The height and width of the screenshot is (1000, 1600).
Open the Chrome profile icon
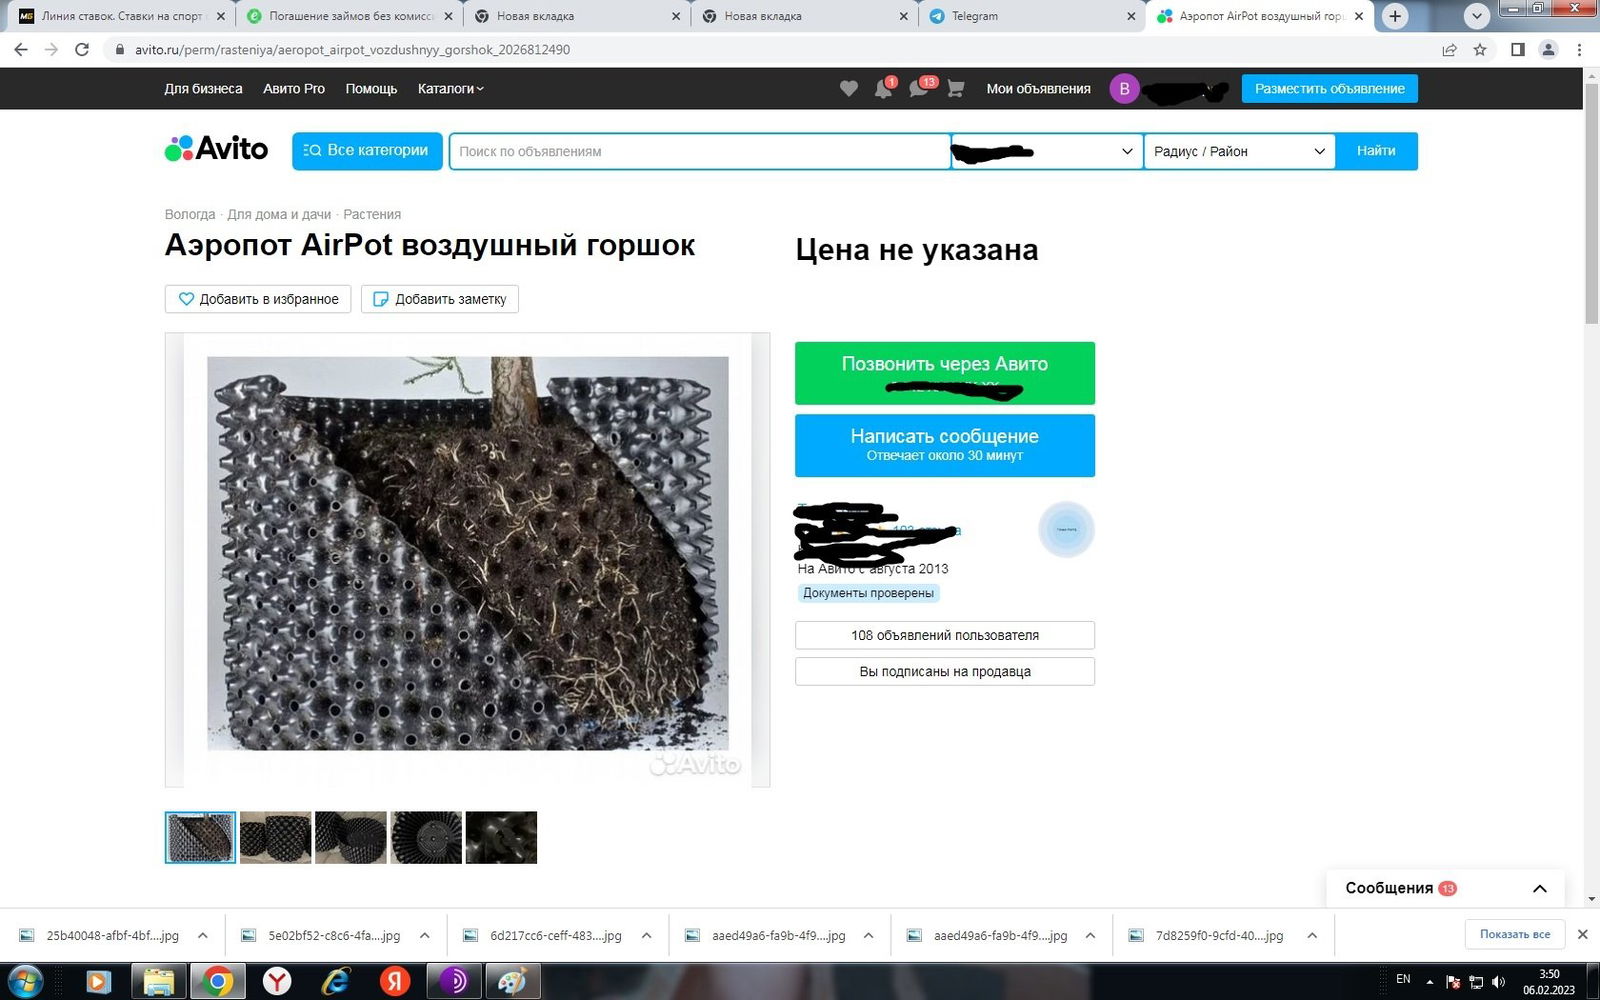tap(1548, 49)
